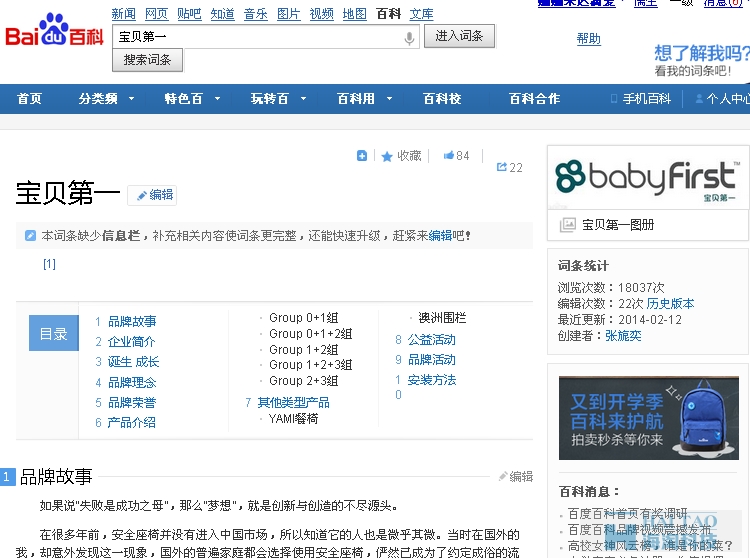Image resolution: width=750 pixels, height=558 pixels.
Task: Switch to the 音乐 search tab
Action: (255, 14)
